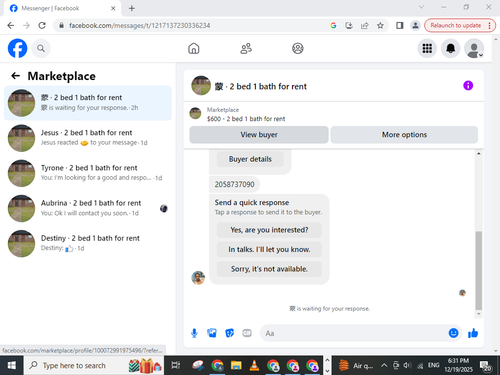
Task: Open the Friends icon in top navigation
Action: tap(246, 49)
